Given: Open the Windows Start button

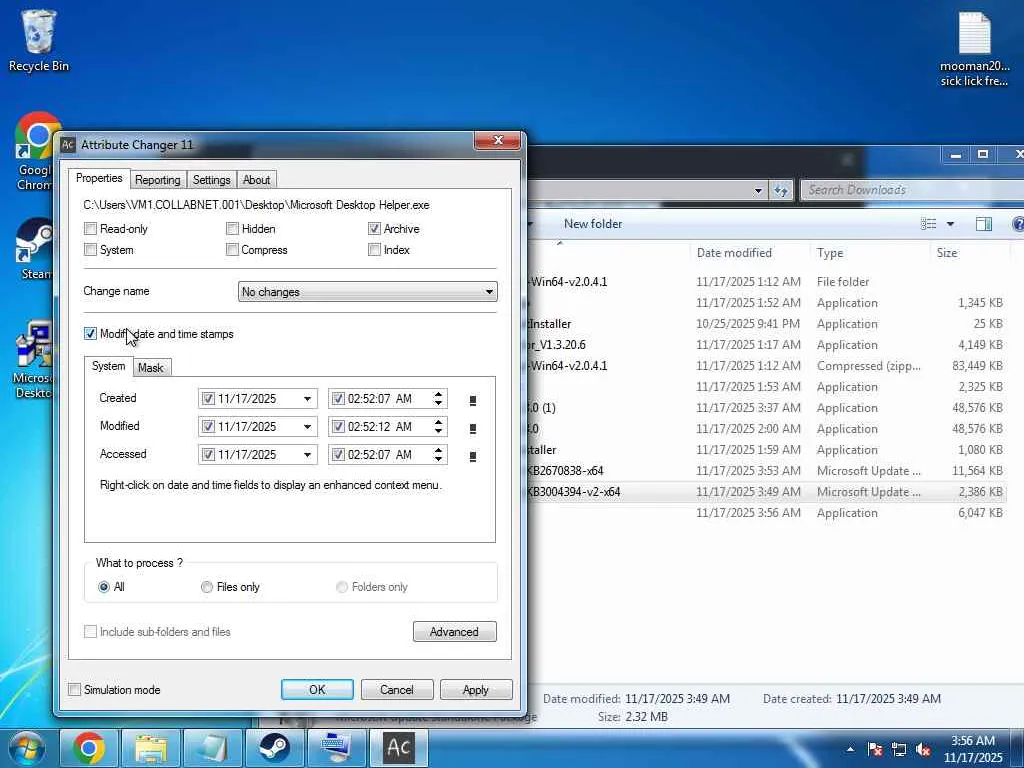Looking at the screenshot, I should pyautogui.click(x=25, y=748).
